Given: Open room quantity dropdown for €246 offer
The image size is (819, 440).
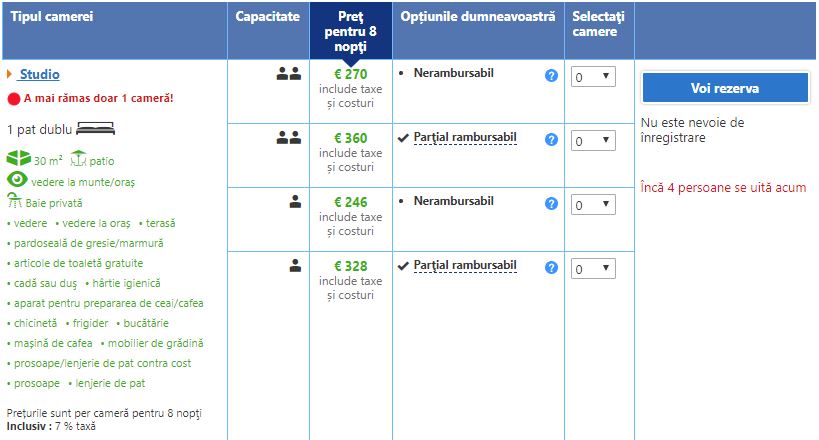Looking at the screenshot, I should 593,205.
